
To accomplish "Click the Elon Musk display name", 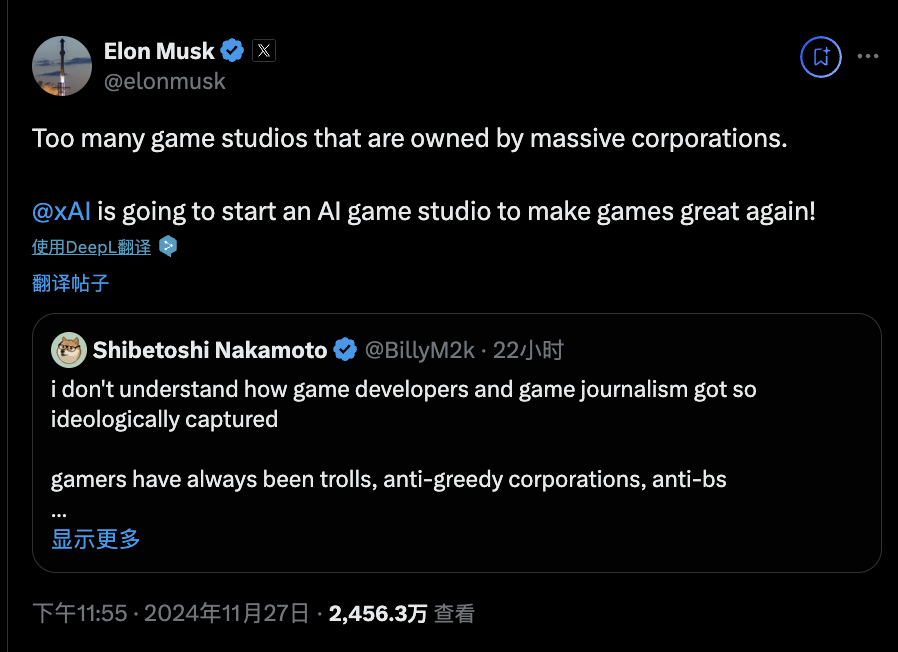I will pos(159,51).
